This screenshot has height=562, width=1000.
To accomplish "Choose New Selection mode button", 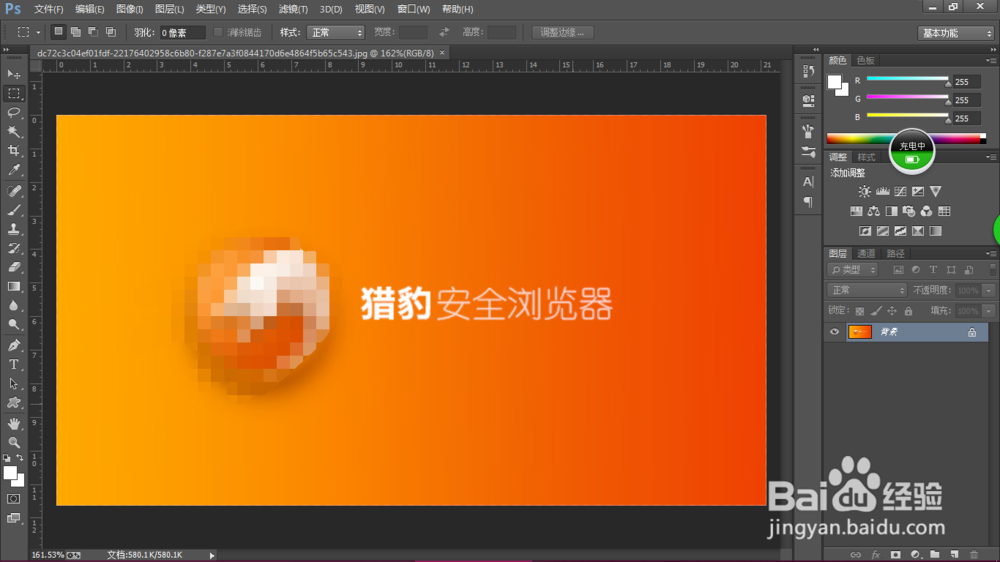I will tap(58, 31).
